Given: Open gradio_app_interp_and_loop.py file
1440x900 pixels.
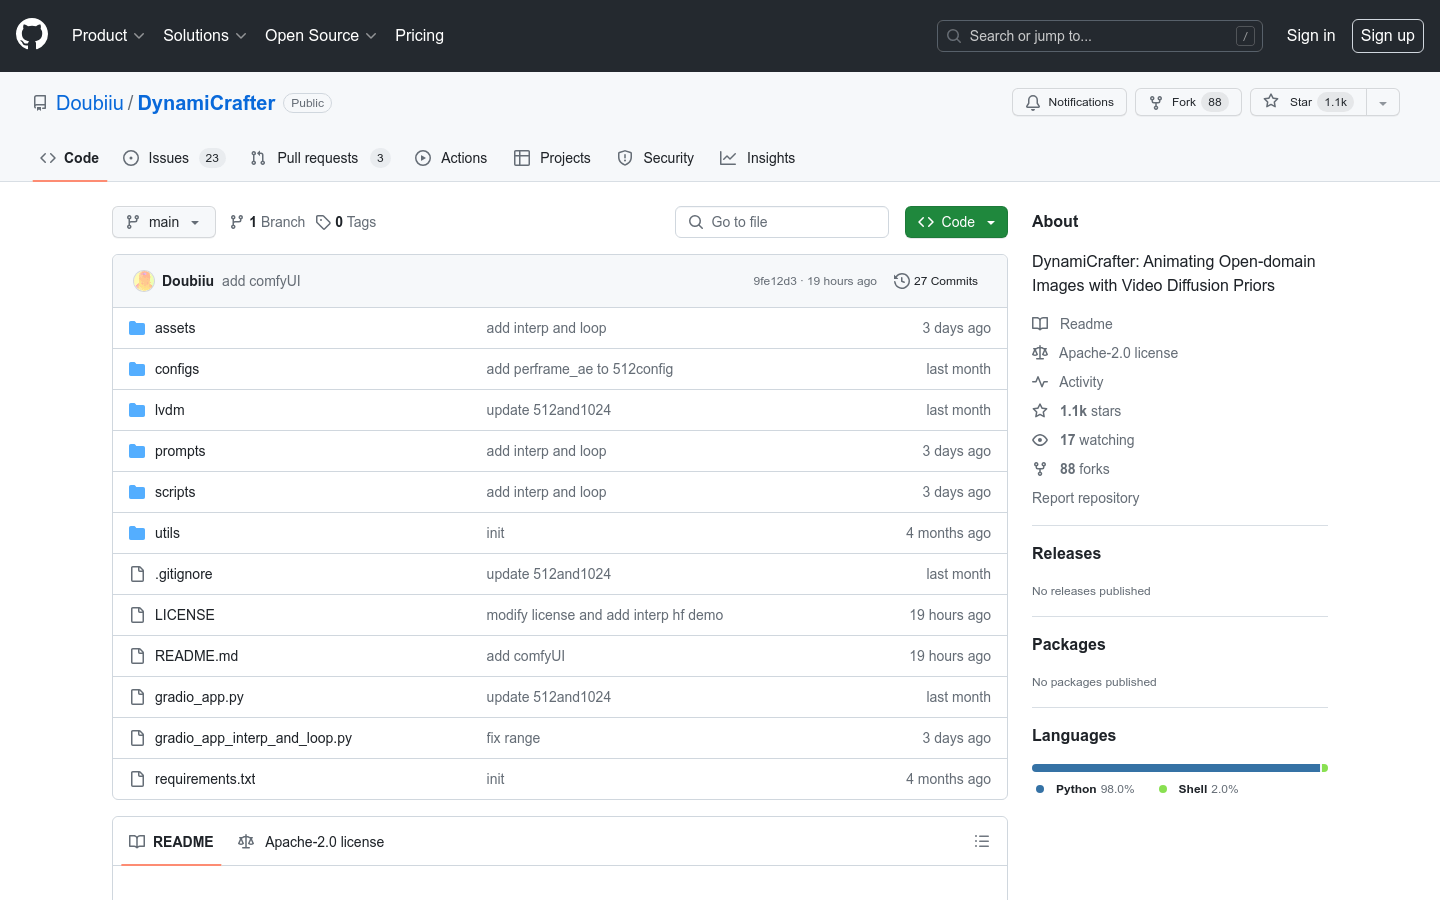Looking at the screenshot, I should point(253,738).
